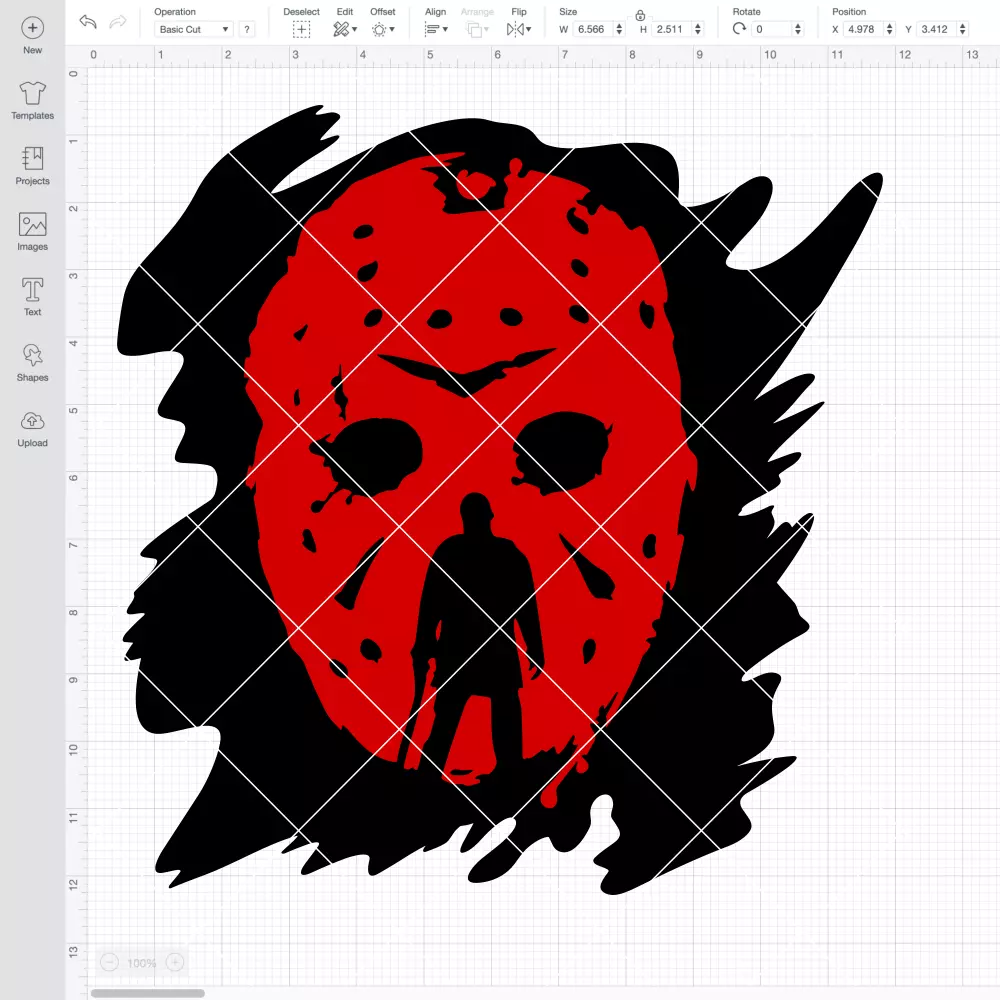Click the New project plus icon

point(33,28)
